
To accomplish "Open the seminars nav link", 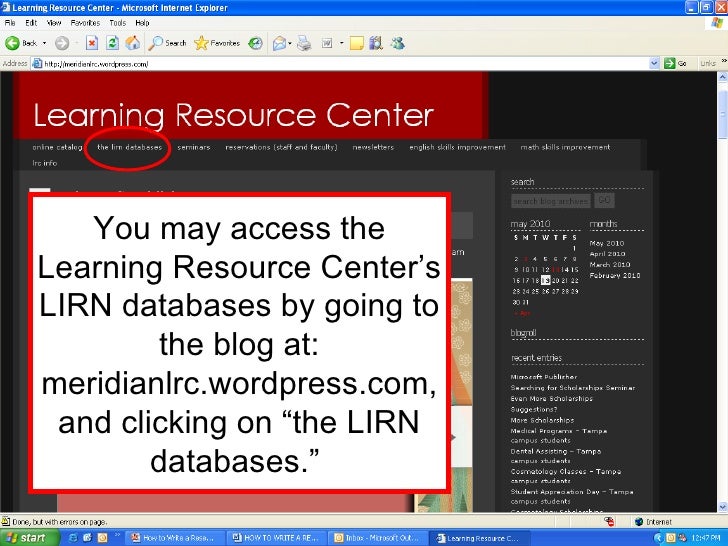I will pos(194,147).
